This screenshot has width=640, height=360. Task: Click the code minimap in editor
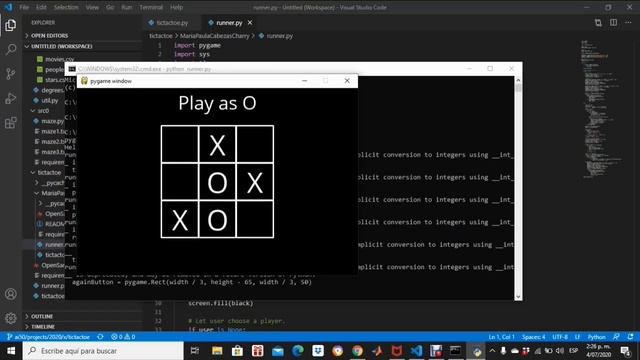pos(602,109)
